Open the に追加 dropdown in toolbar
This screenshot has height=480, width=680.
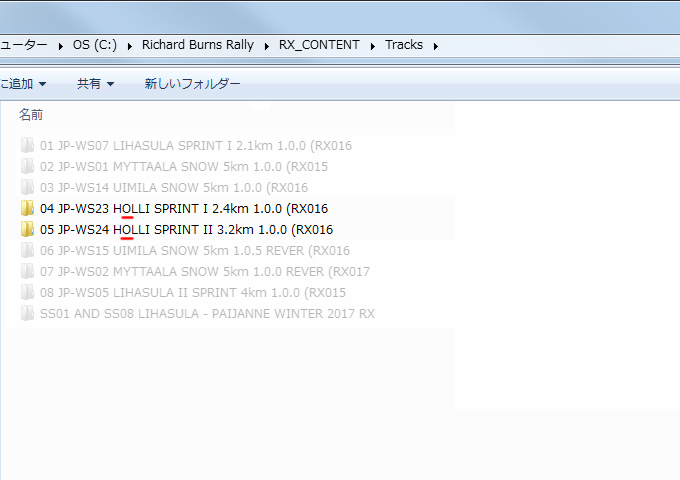[x=23, y=84]
